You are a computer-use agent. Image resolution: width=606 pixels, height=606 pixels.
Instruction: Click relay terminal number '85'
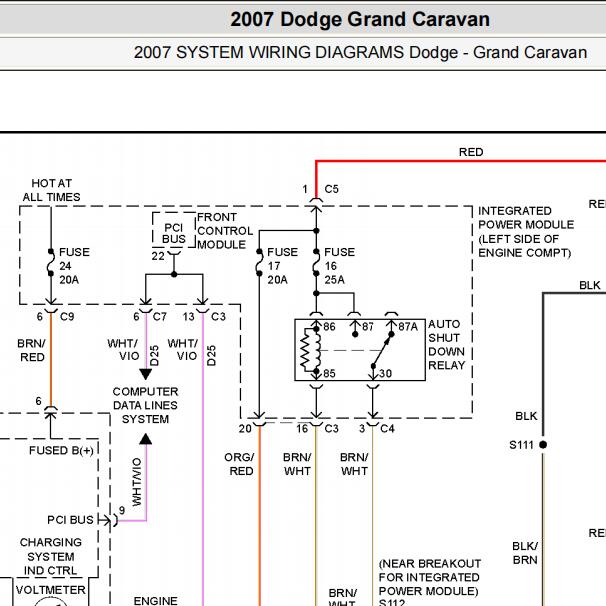[x=329, y=373]
